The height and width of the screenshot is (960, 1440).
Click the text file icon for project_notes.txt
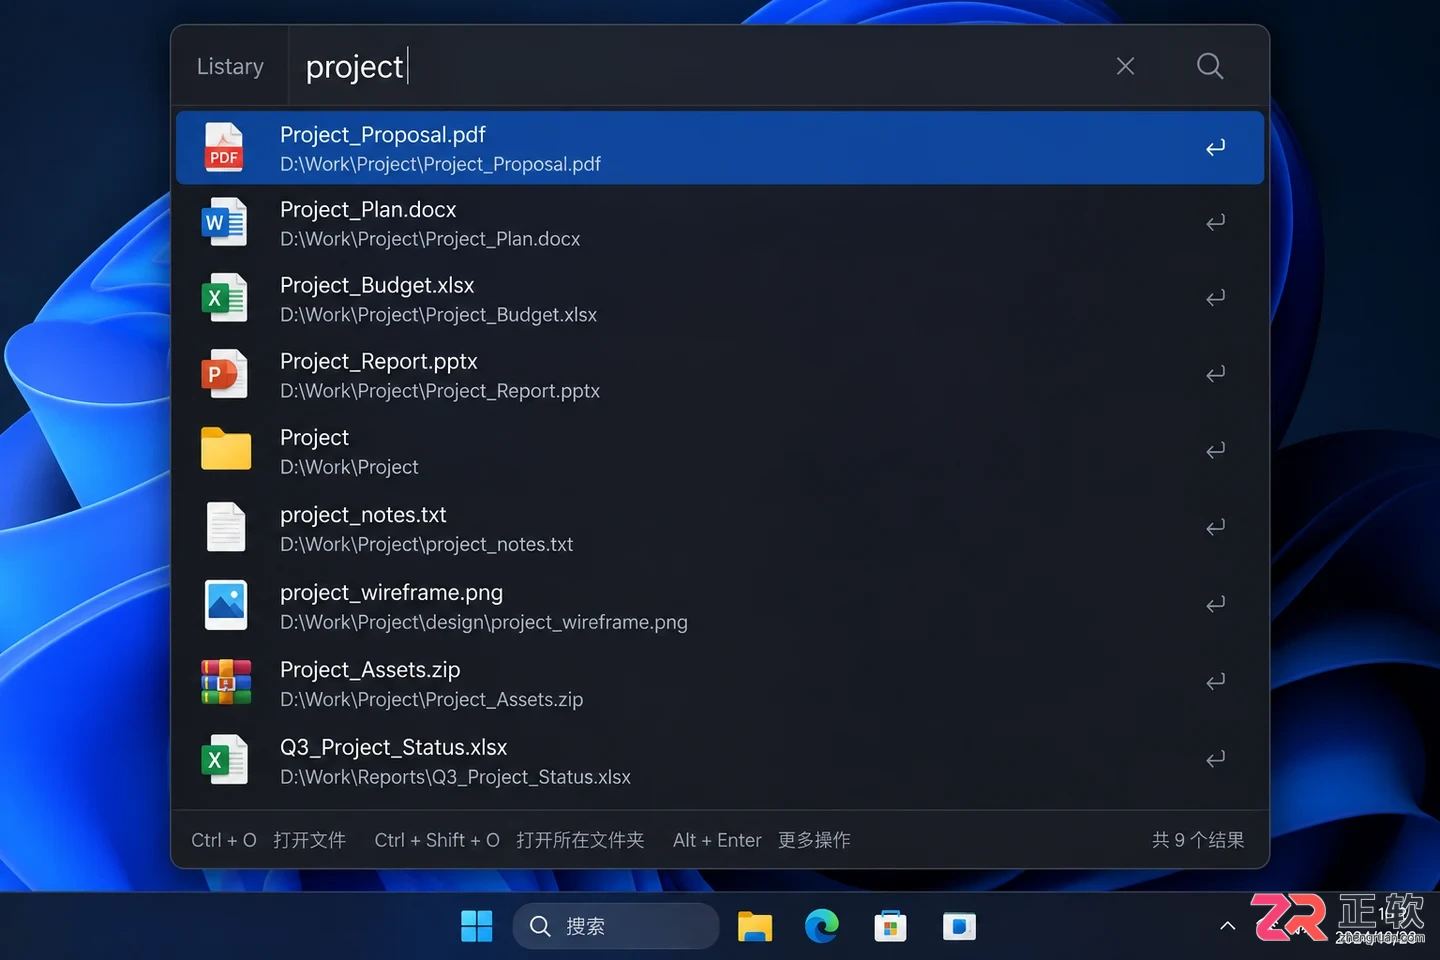[x=226, y=527]
